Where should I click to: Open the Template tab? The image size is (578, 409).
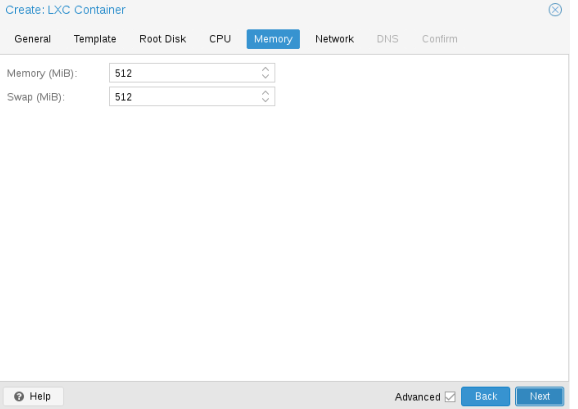coord(95,39)
